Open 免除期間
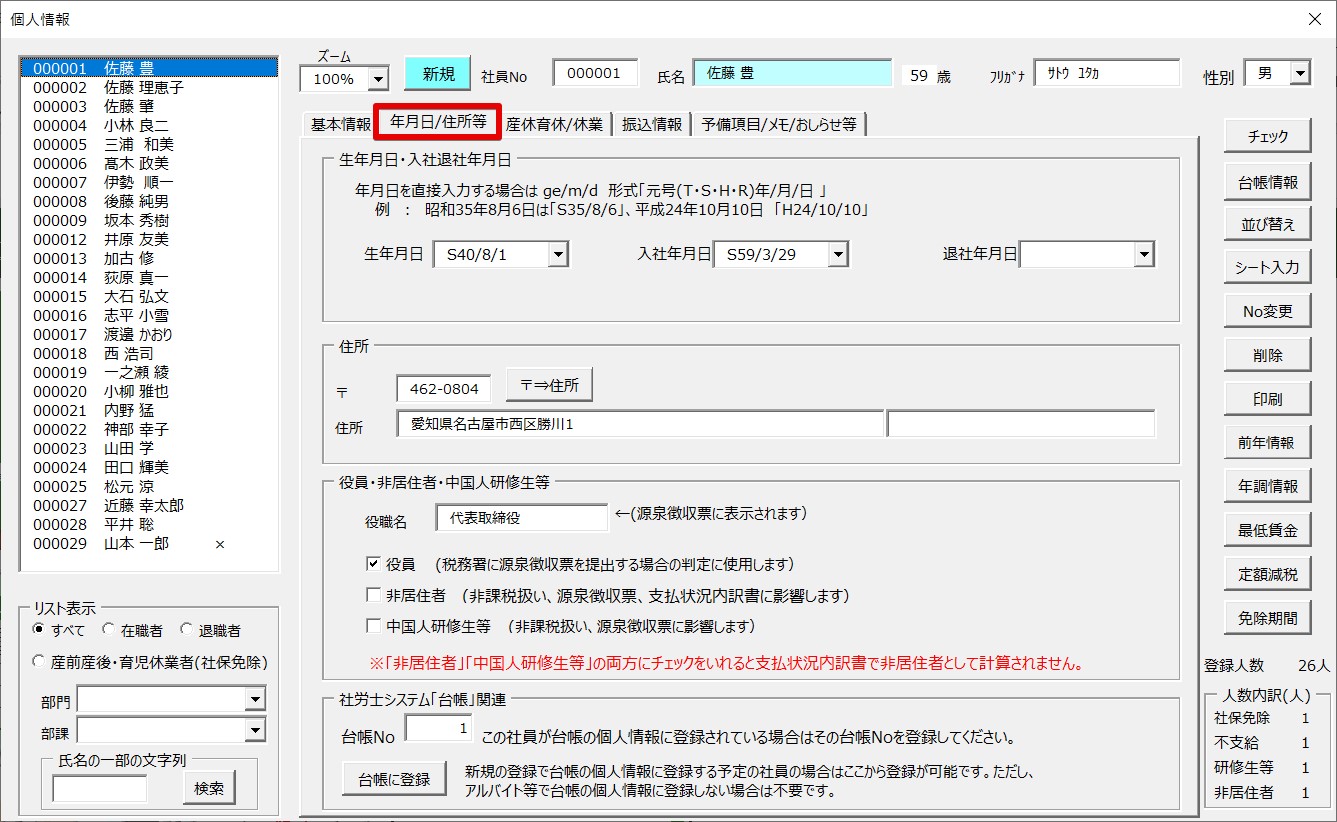Viewport: 1337px width, 822px height. click(x=1268, y=618)
